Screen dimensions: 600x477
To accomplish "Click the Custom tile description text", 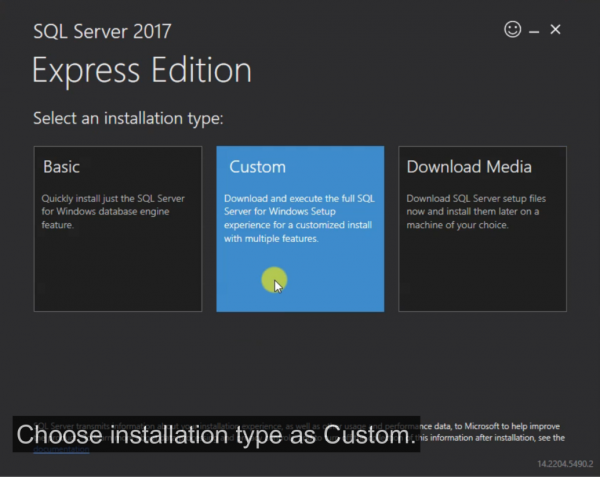I will click(298, 218).
